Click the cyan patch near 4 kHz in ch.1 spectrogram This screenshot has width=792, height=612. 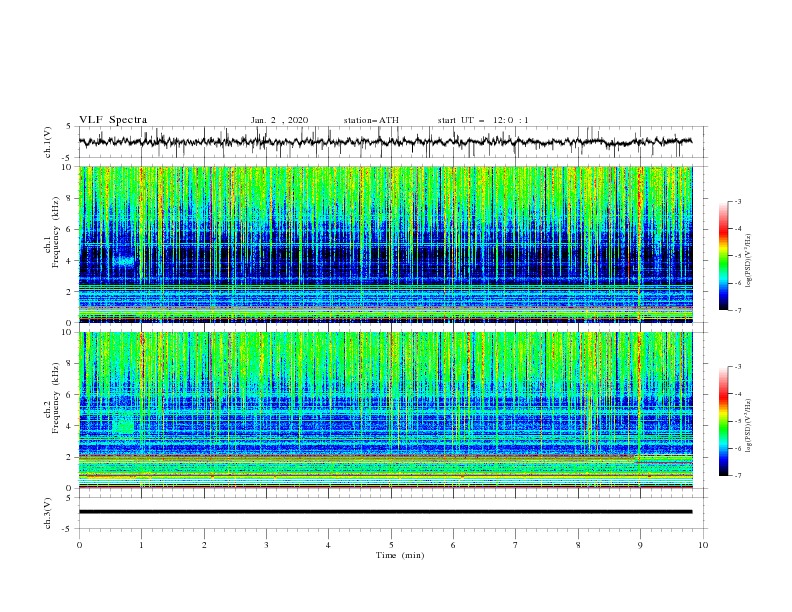click(125, 261)
